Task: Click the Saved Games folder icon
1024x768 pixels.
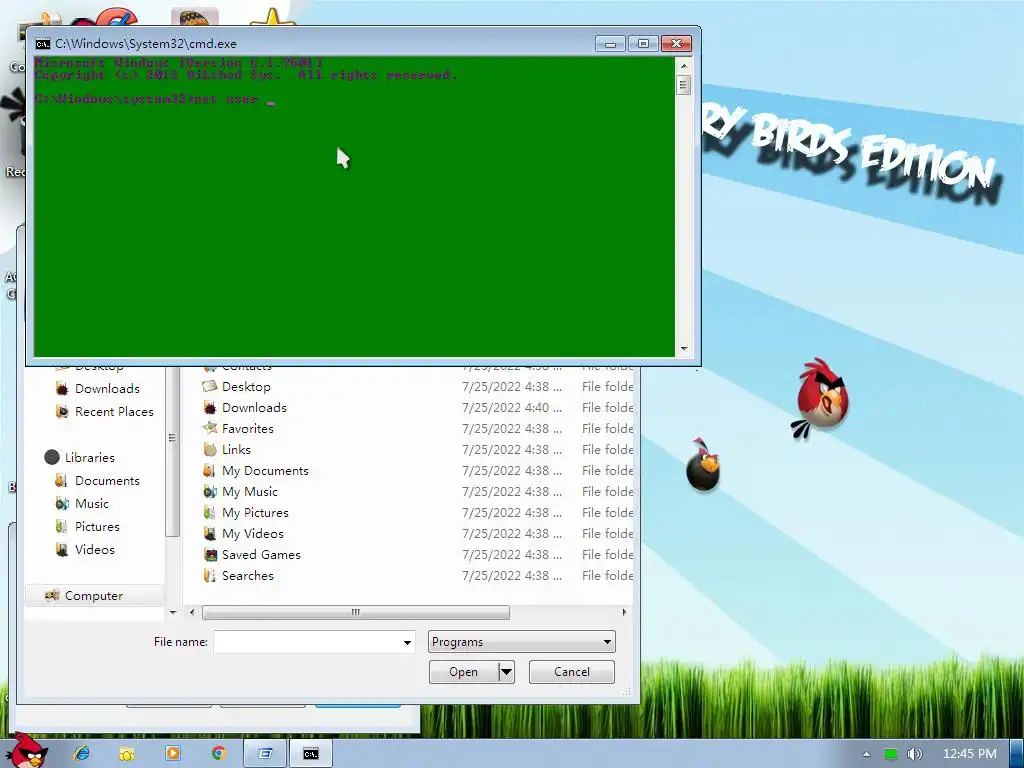Action: 210,554
